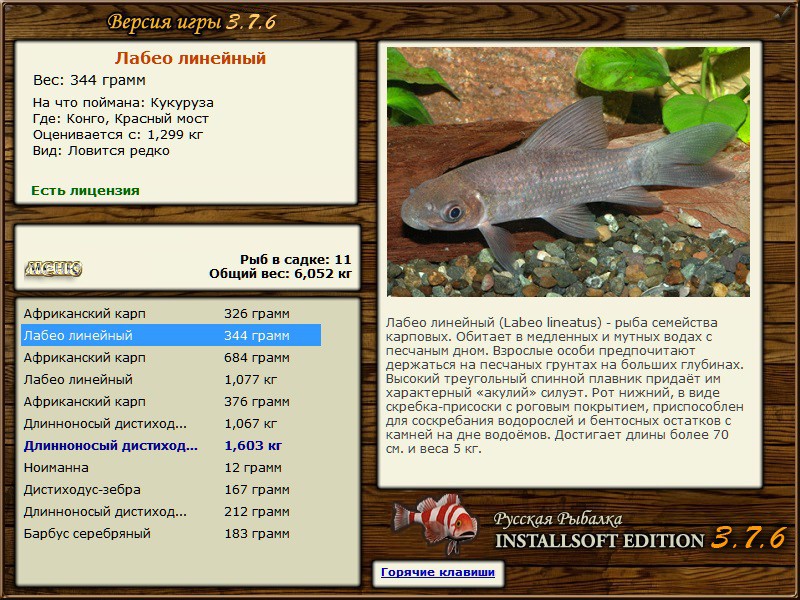This screenshot has width=800, height=600.
Task: Select the Ноиманна 12 грамм row
Action: [x=171, y=467]
